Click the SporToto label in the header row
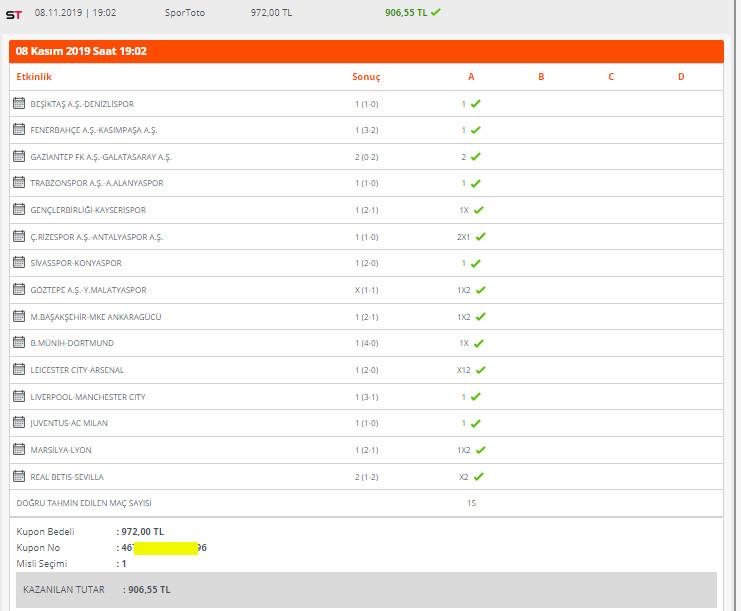The height and width of the screenshot is (611, 741). (185, 13)
